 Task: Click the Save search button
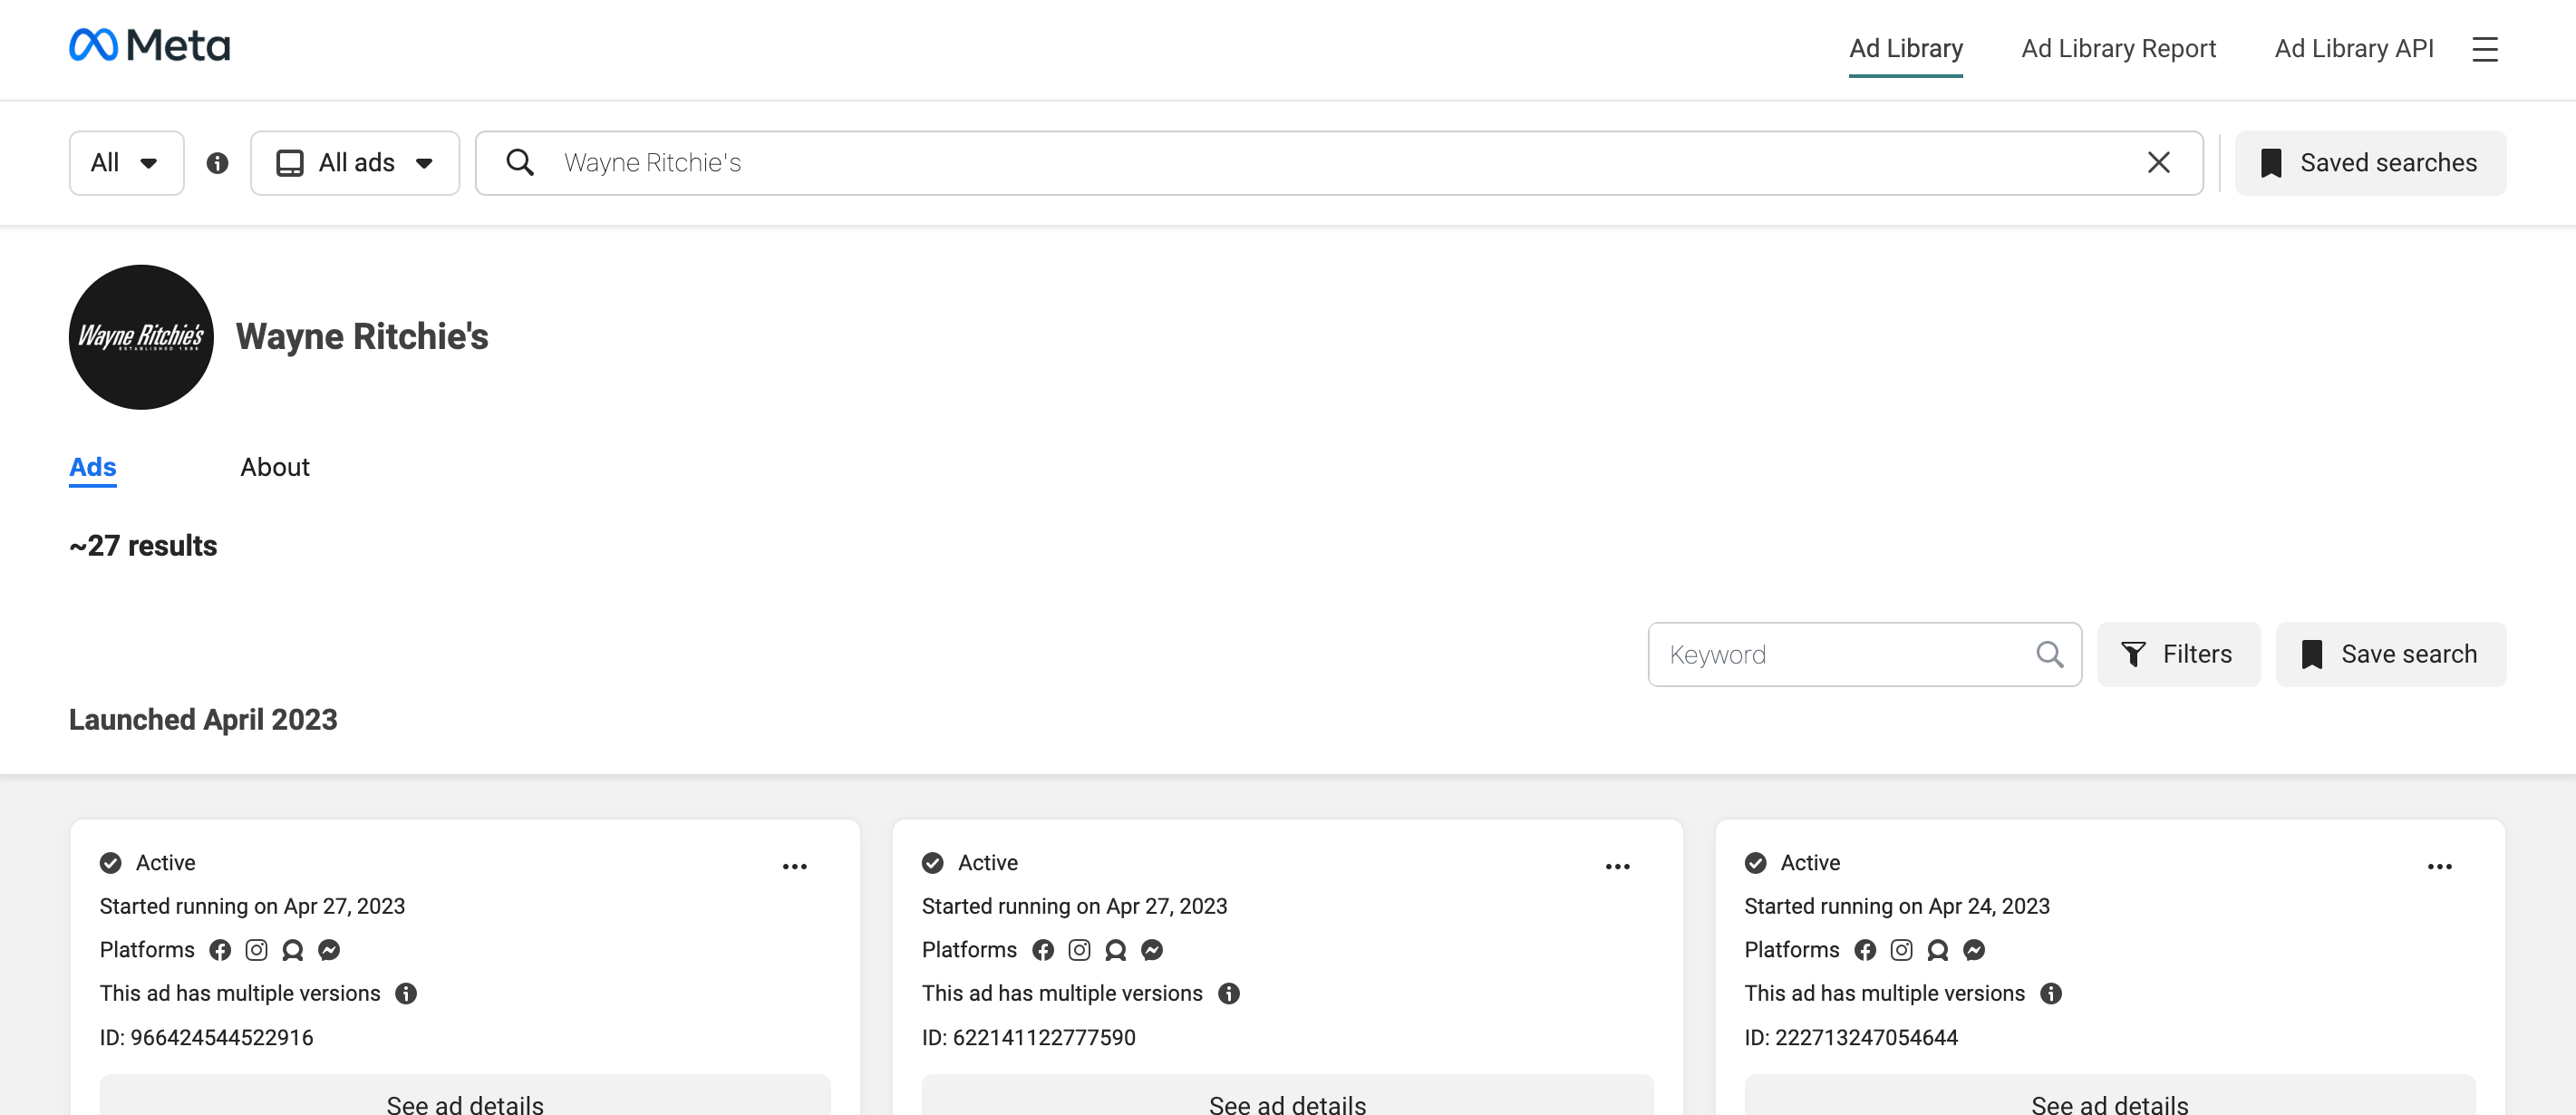[x=2390, y=654]
